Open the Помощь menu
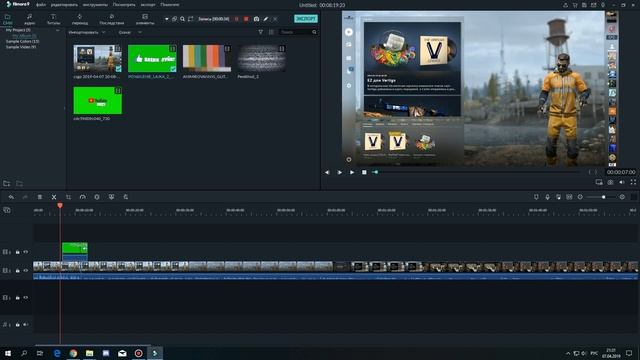640x360 pixels. click(170, 5)
